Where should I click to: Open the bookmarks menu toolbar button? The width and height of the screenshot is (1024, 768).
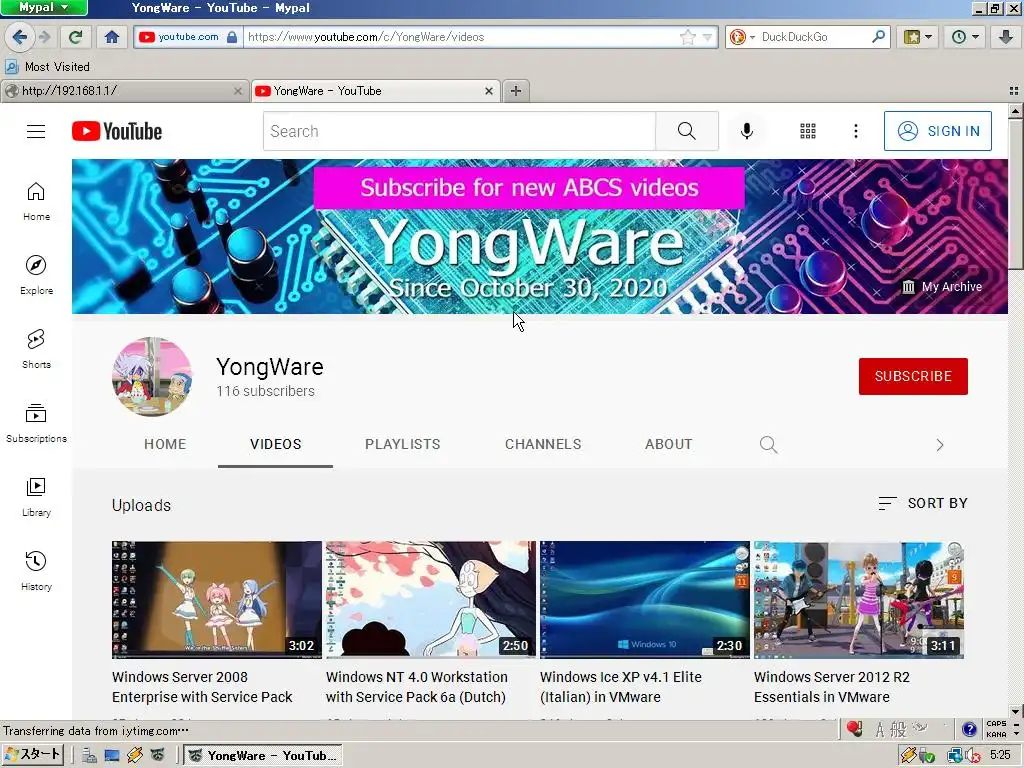918,37
